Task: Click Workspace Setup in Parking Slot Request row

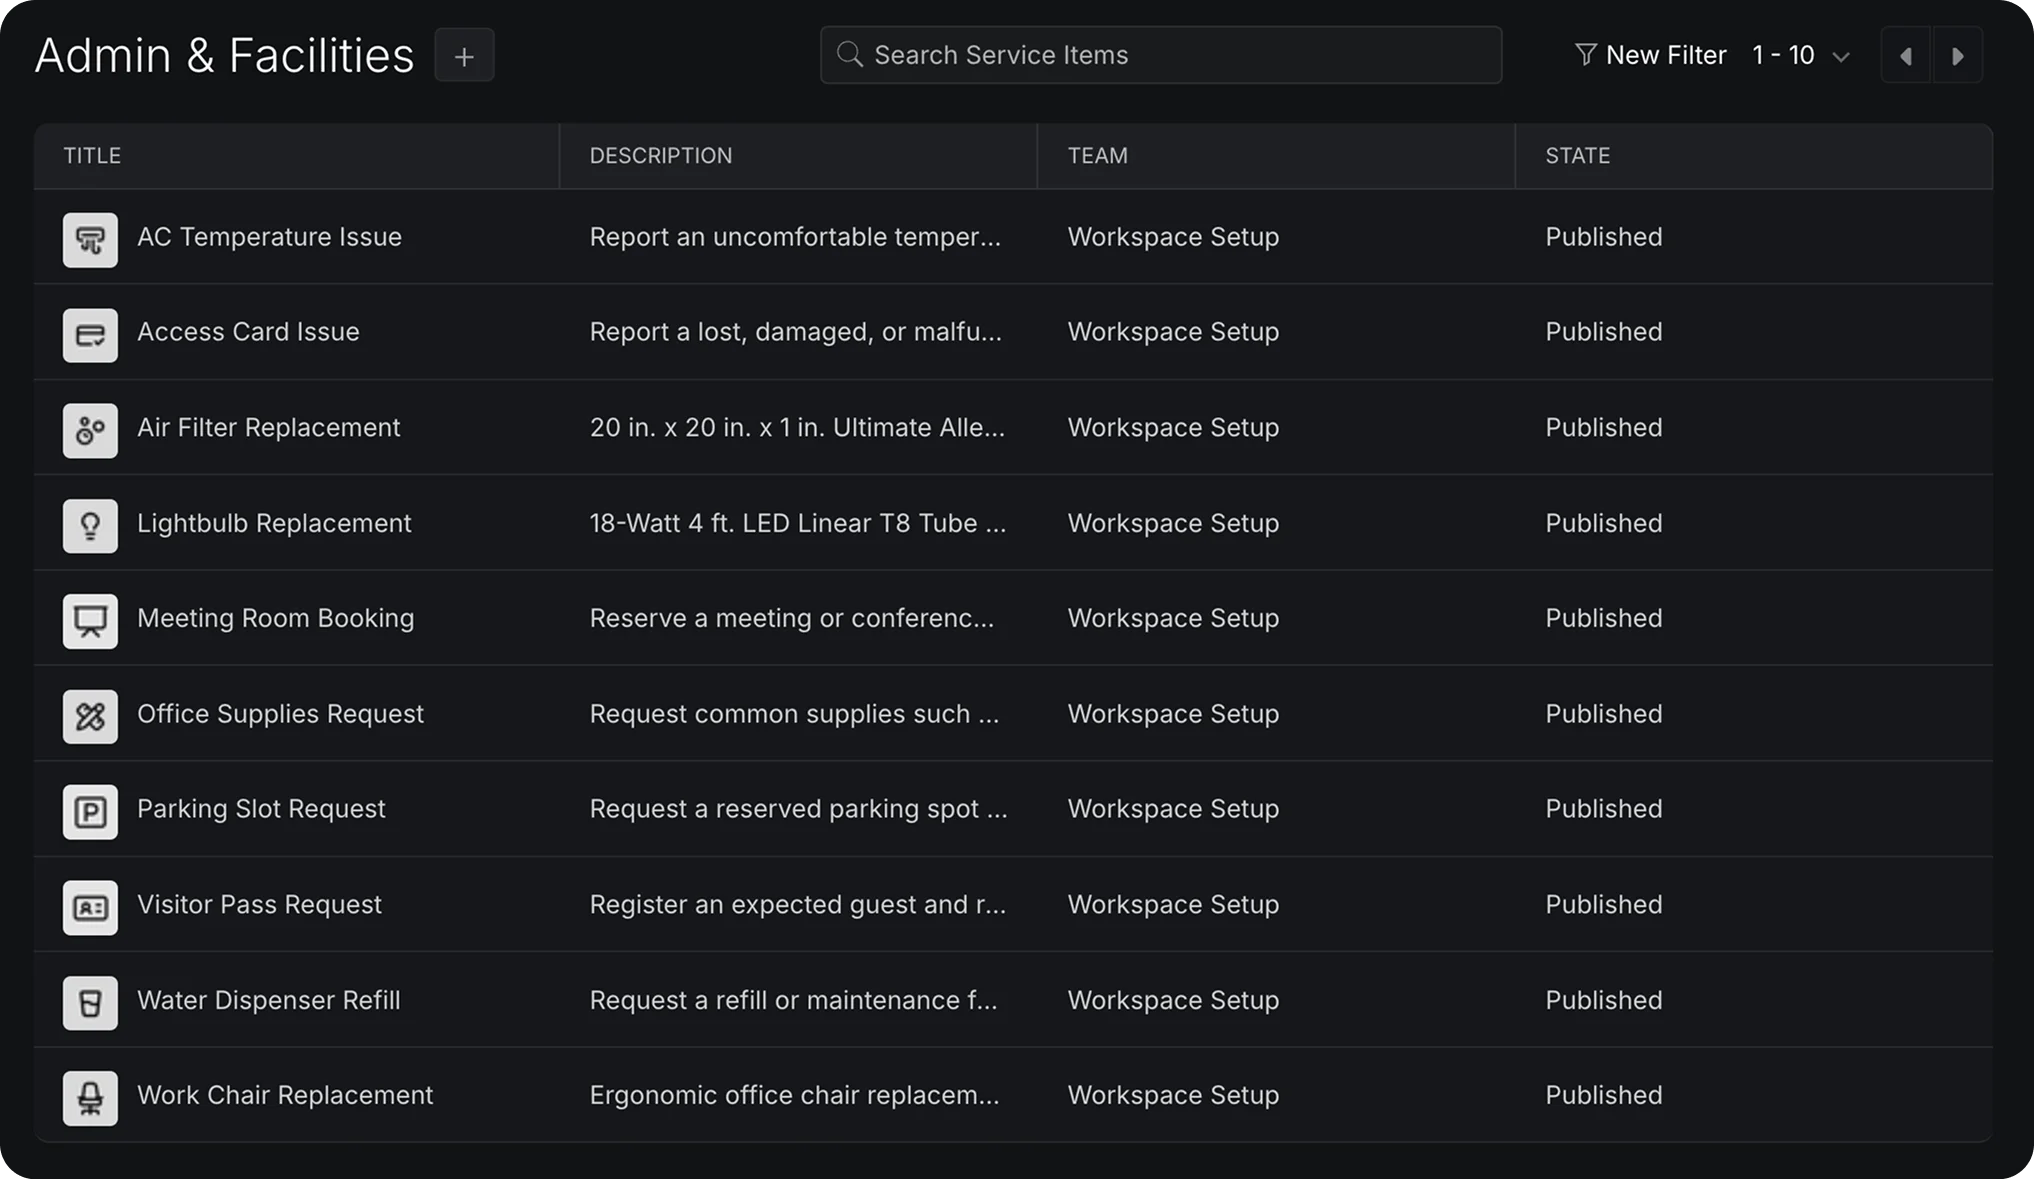Action: pyautogui.click(x=1173, y=809)
